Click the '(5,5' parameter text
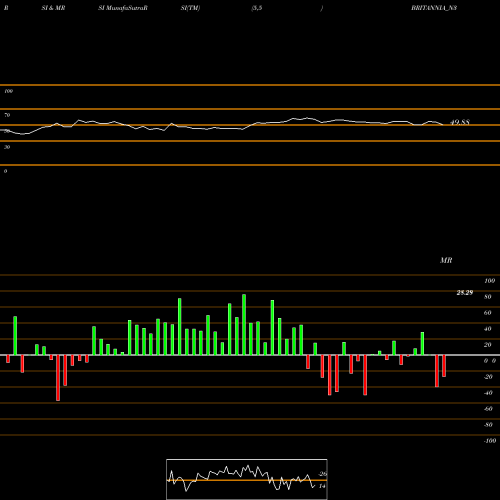This screenshot has height=500, width=500. click(257, 8)
